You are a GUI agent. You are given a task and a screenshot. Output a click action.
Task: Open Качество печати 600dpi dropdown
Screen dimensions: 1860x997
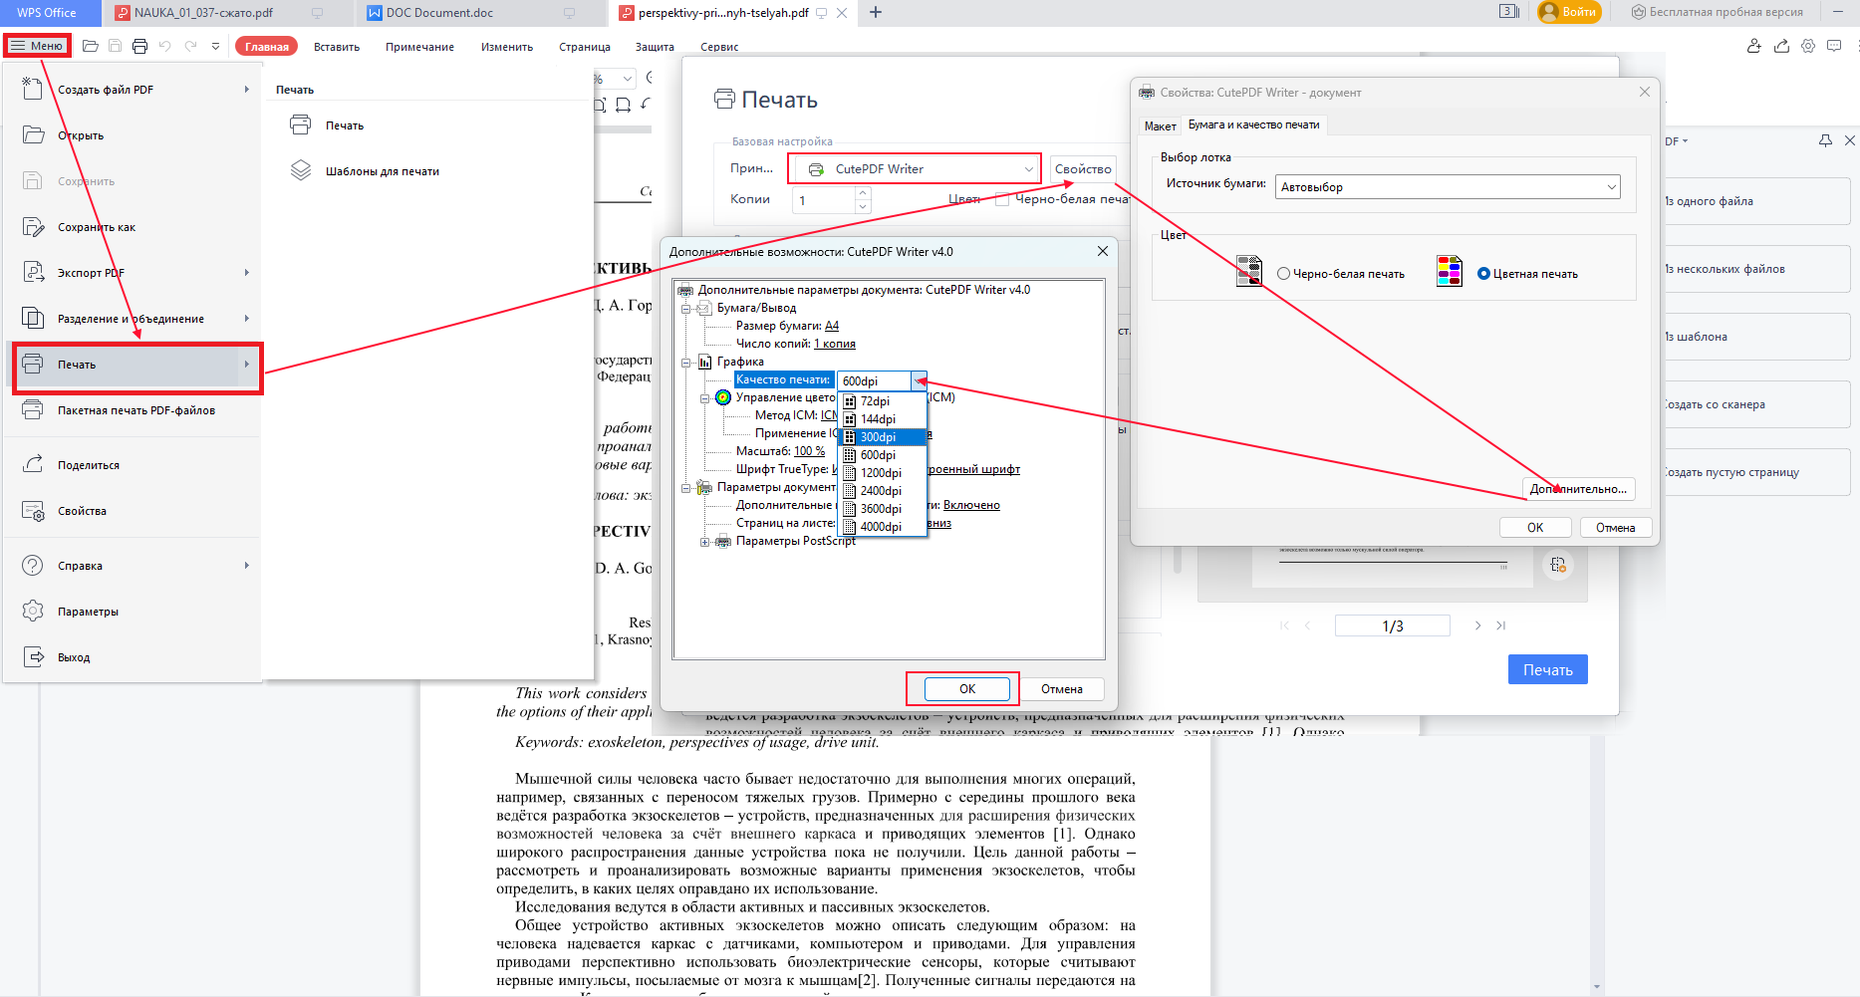point(918,381)
